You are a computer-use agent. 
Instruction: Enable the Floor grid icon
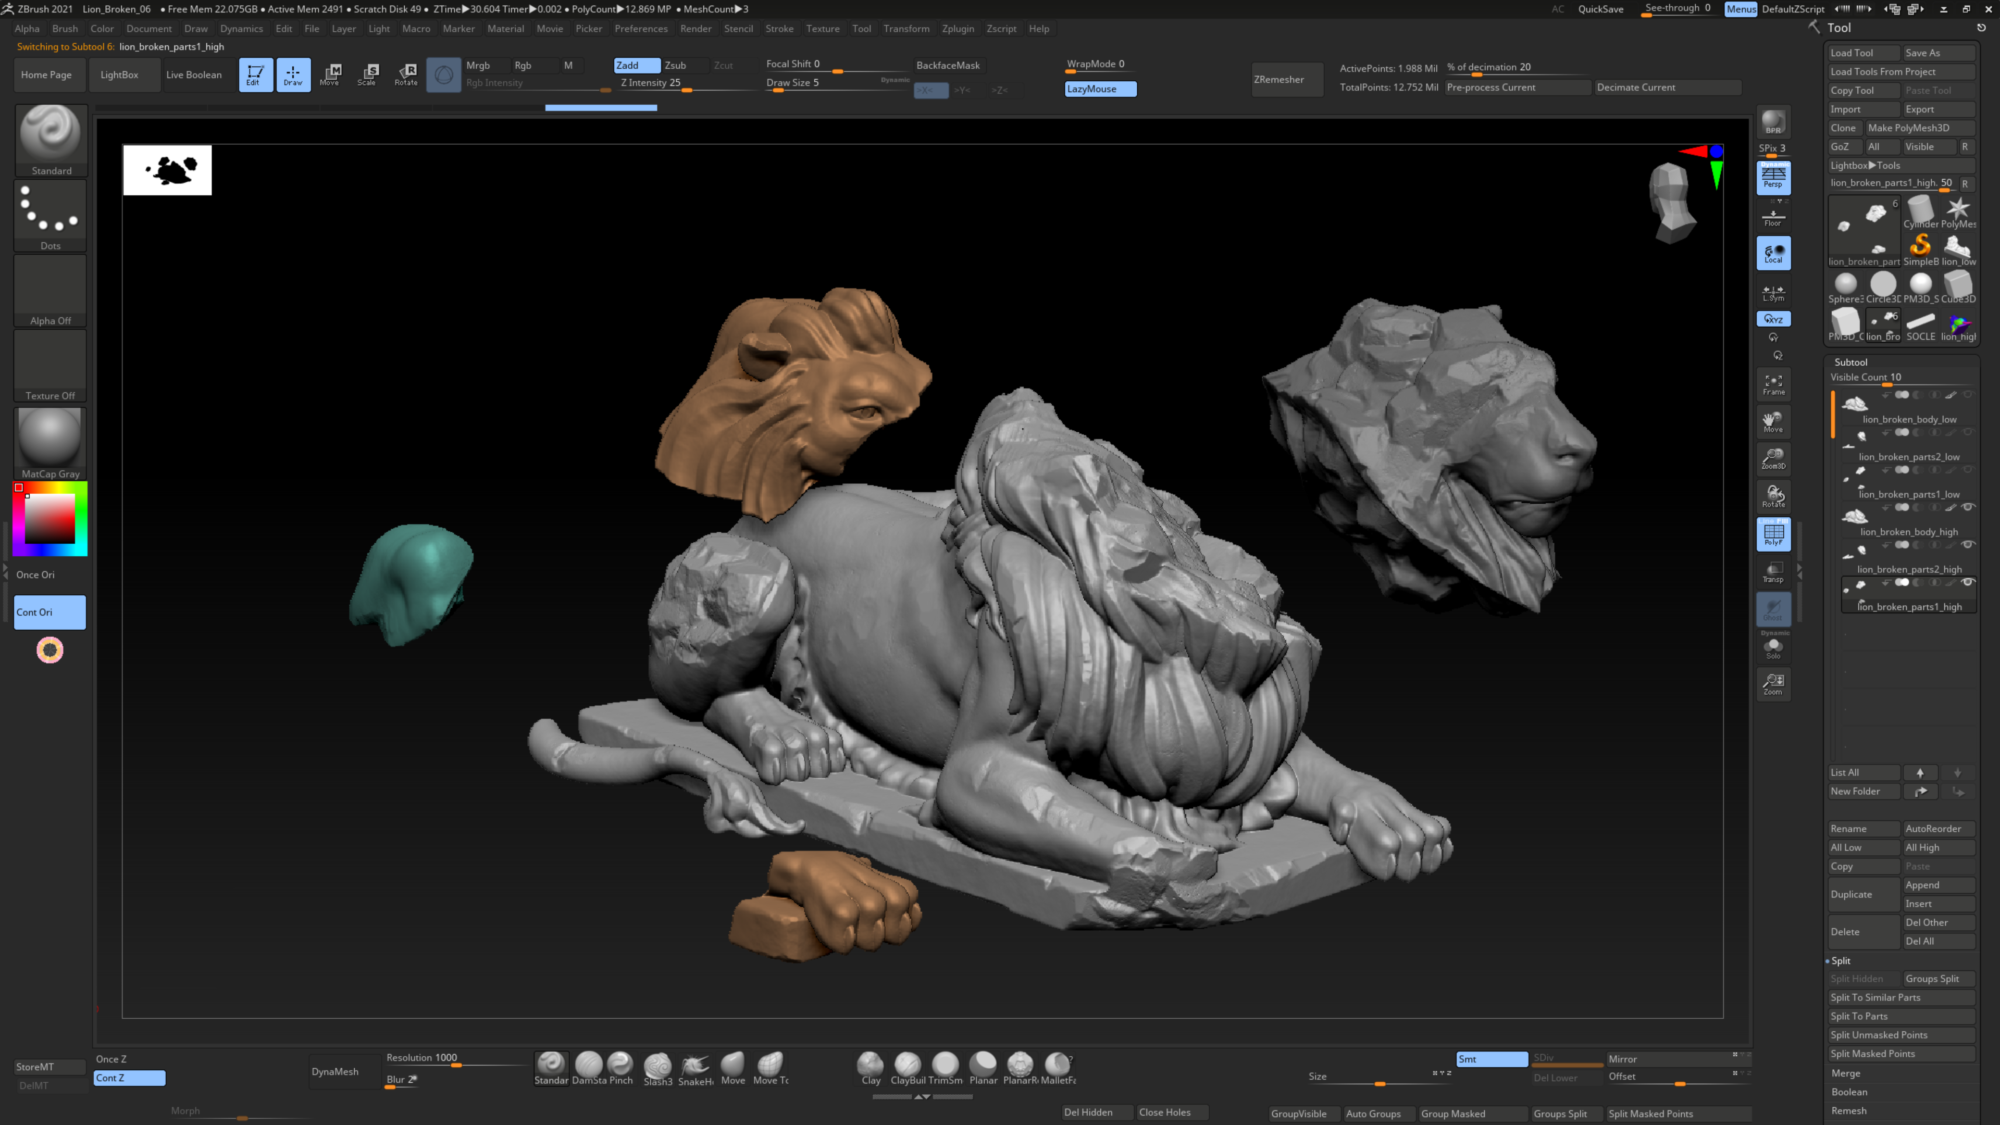[x=1773, y=216]
